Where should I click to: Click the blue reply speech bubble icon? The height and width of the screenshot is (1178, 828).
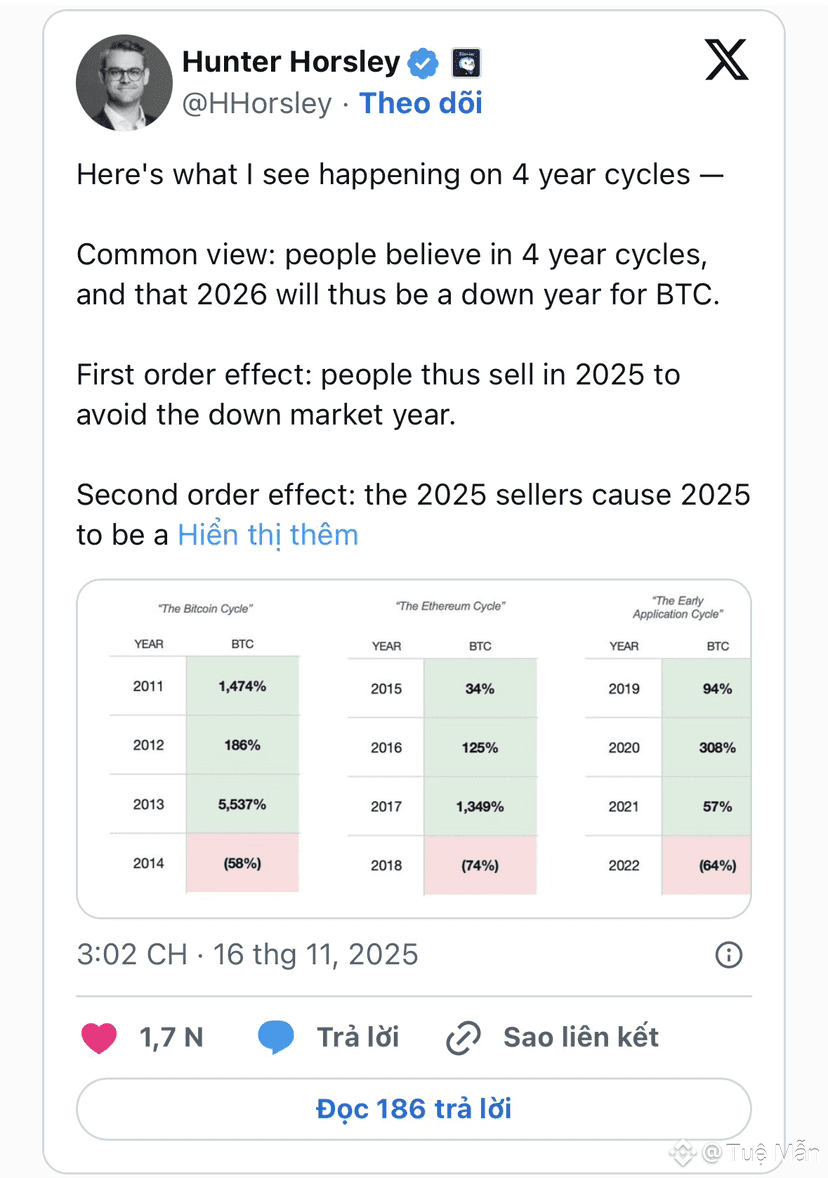(276, 1038)
